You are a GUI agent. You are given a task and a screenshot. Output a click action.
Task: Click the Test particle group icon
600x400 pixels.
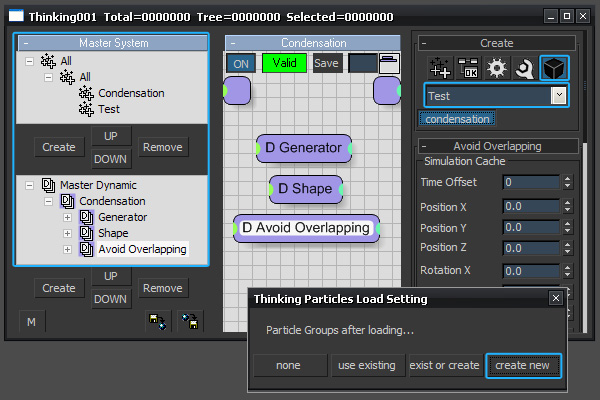[86, 109]
